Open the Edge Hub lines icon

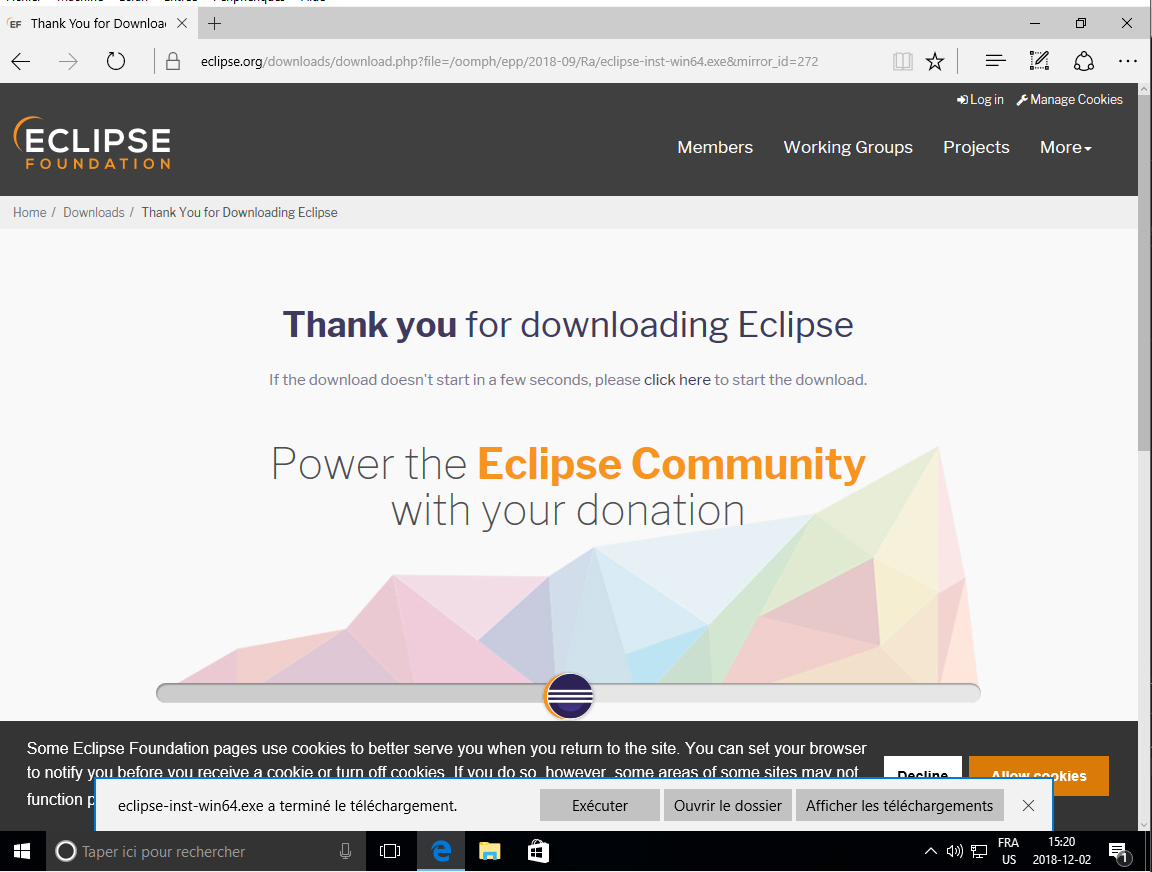pyautogui.click(x=996, y=61)
